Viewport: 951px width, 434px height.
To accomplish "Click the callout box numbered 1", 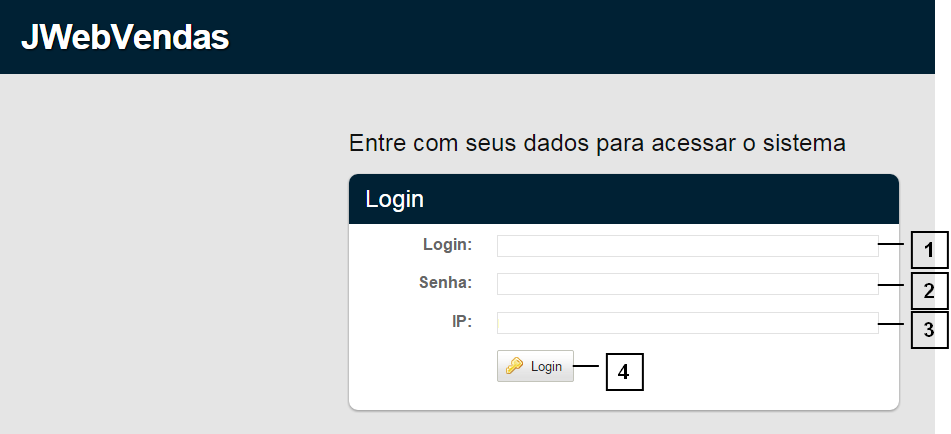I will pos(928,250).
